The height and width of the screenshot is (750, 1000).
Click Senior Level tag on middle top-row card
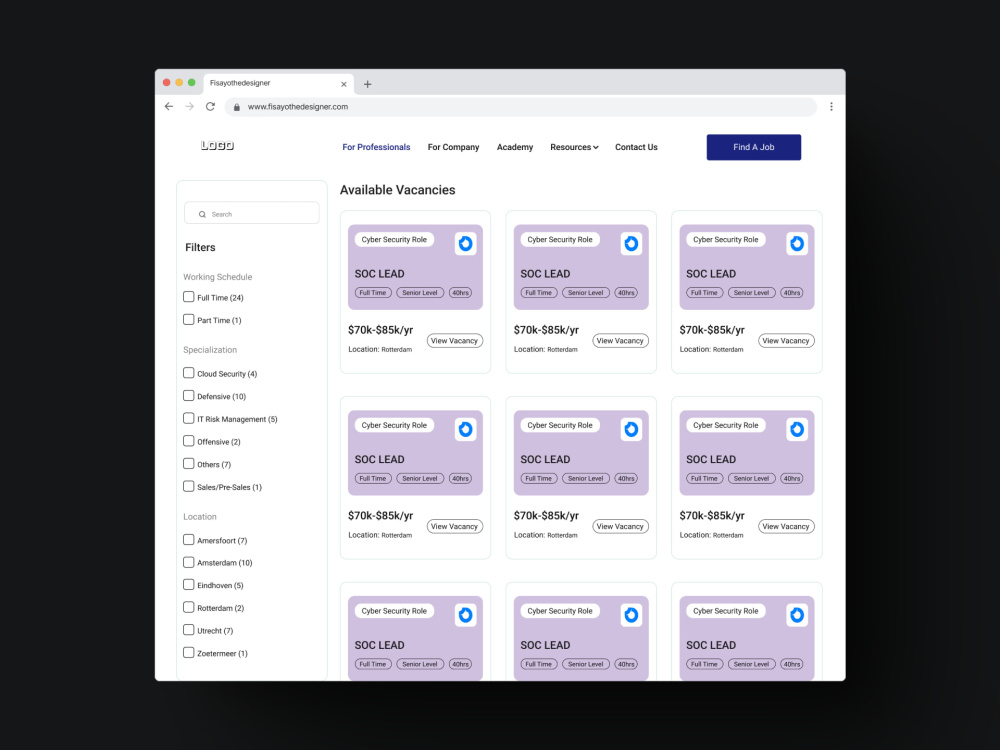(x=585, y=293)
